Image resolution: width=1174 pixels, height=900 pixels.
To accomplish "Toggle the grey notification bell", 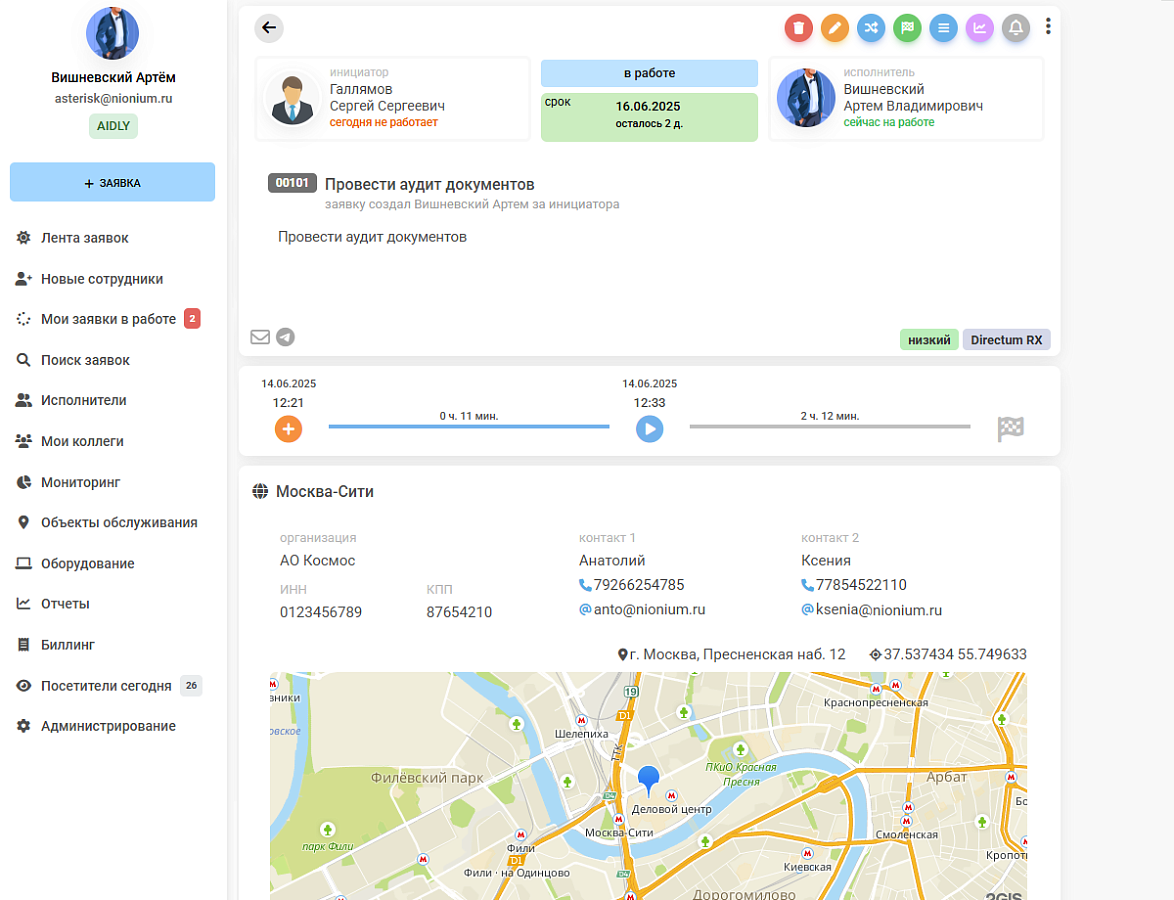I will point(1016,28).
